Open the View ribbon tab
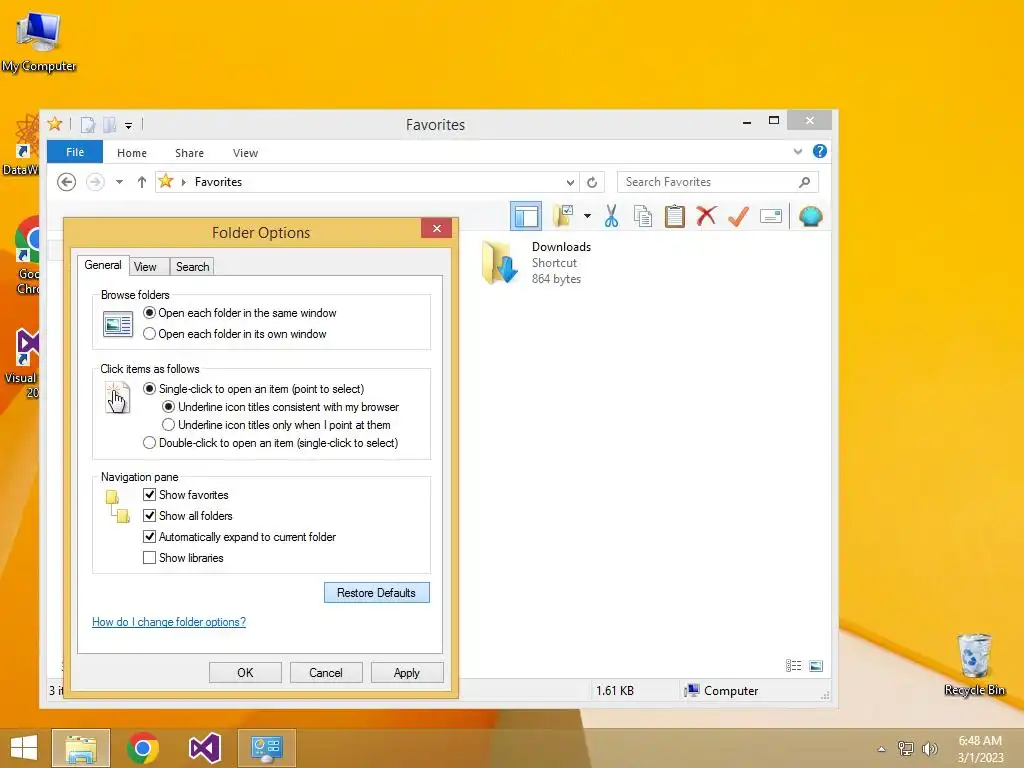 (x=246, y=153)
